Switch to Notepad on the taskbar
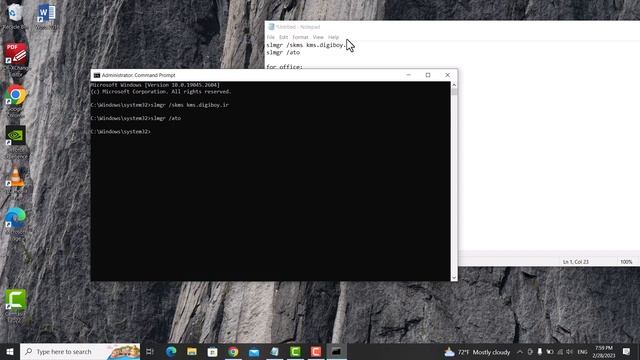The height and width of the screenshot is (360, 640). point(275,351)
